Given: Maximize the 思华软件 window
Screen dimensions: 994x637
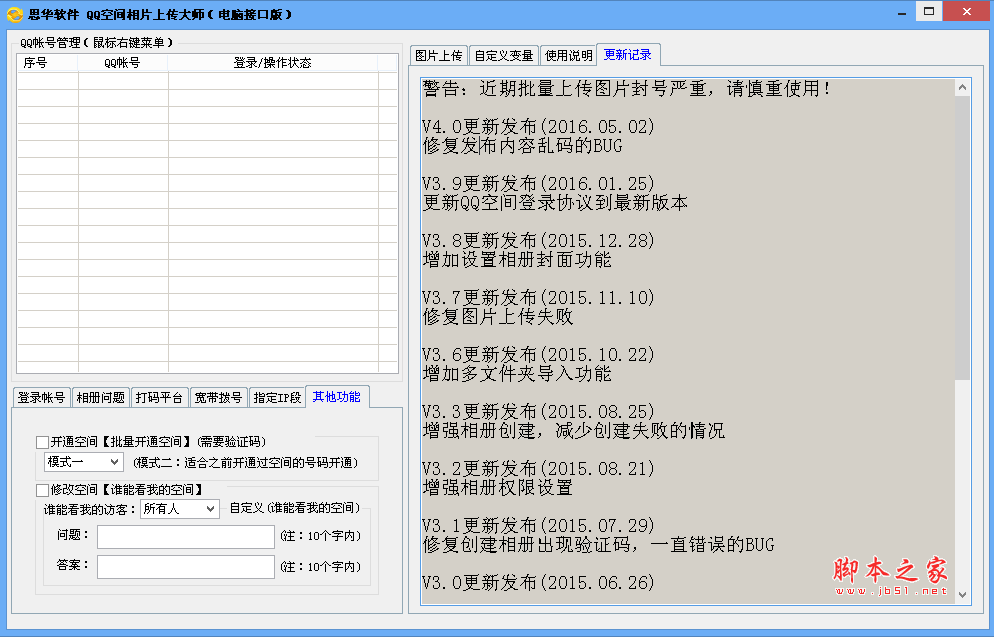Looking at the screenshot, I should [929, 11].
